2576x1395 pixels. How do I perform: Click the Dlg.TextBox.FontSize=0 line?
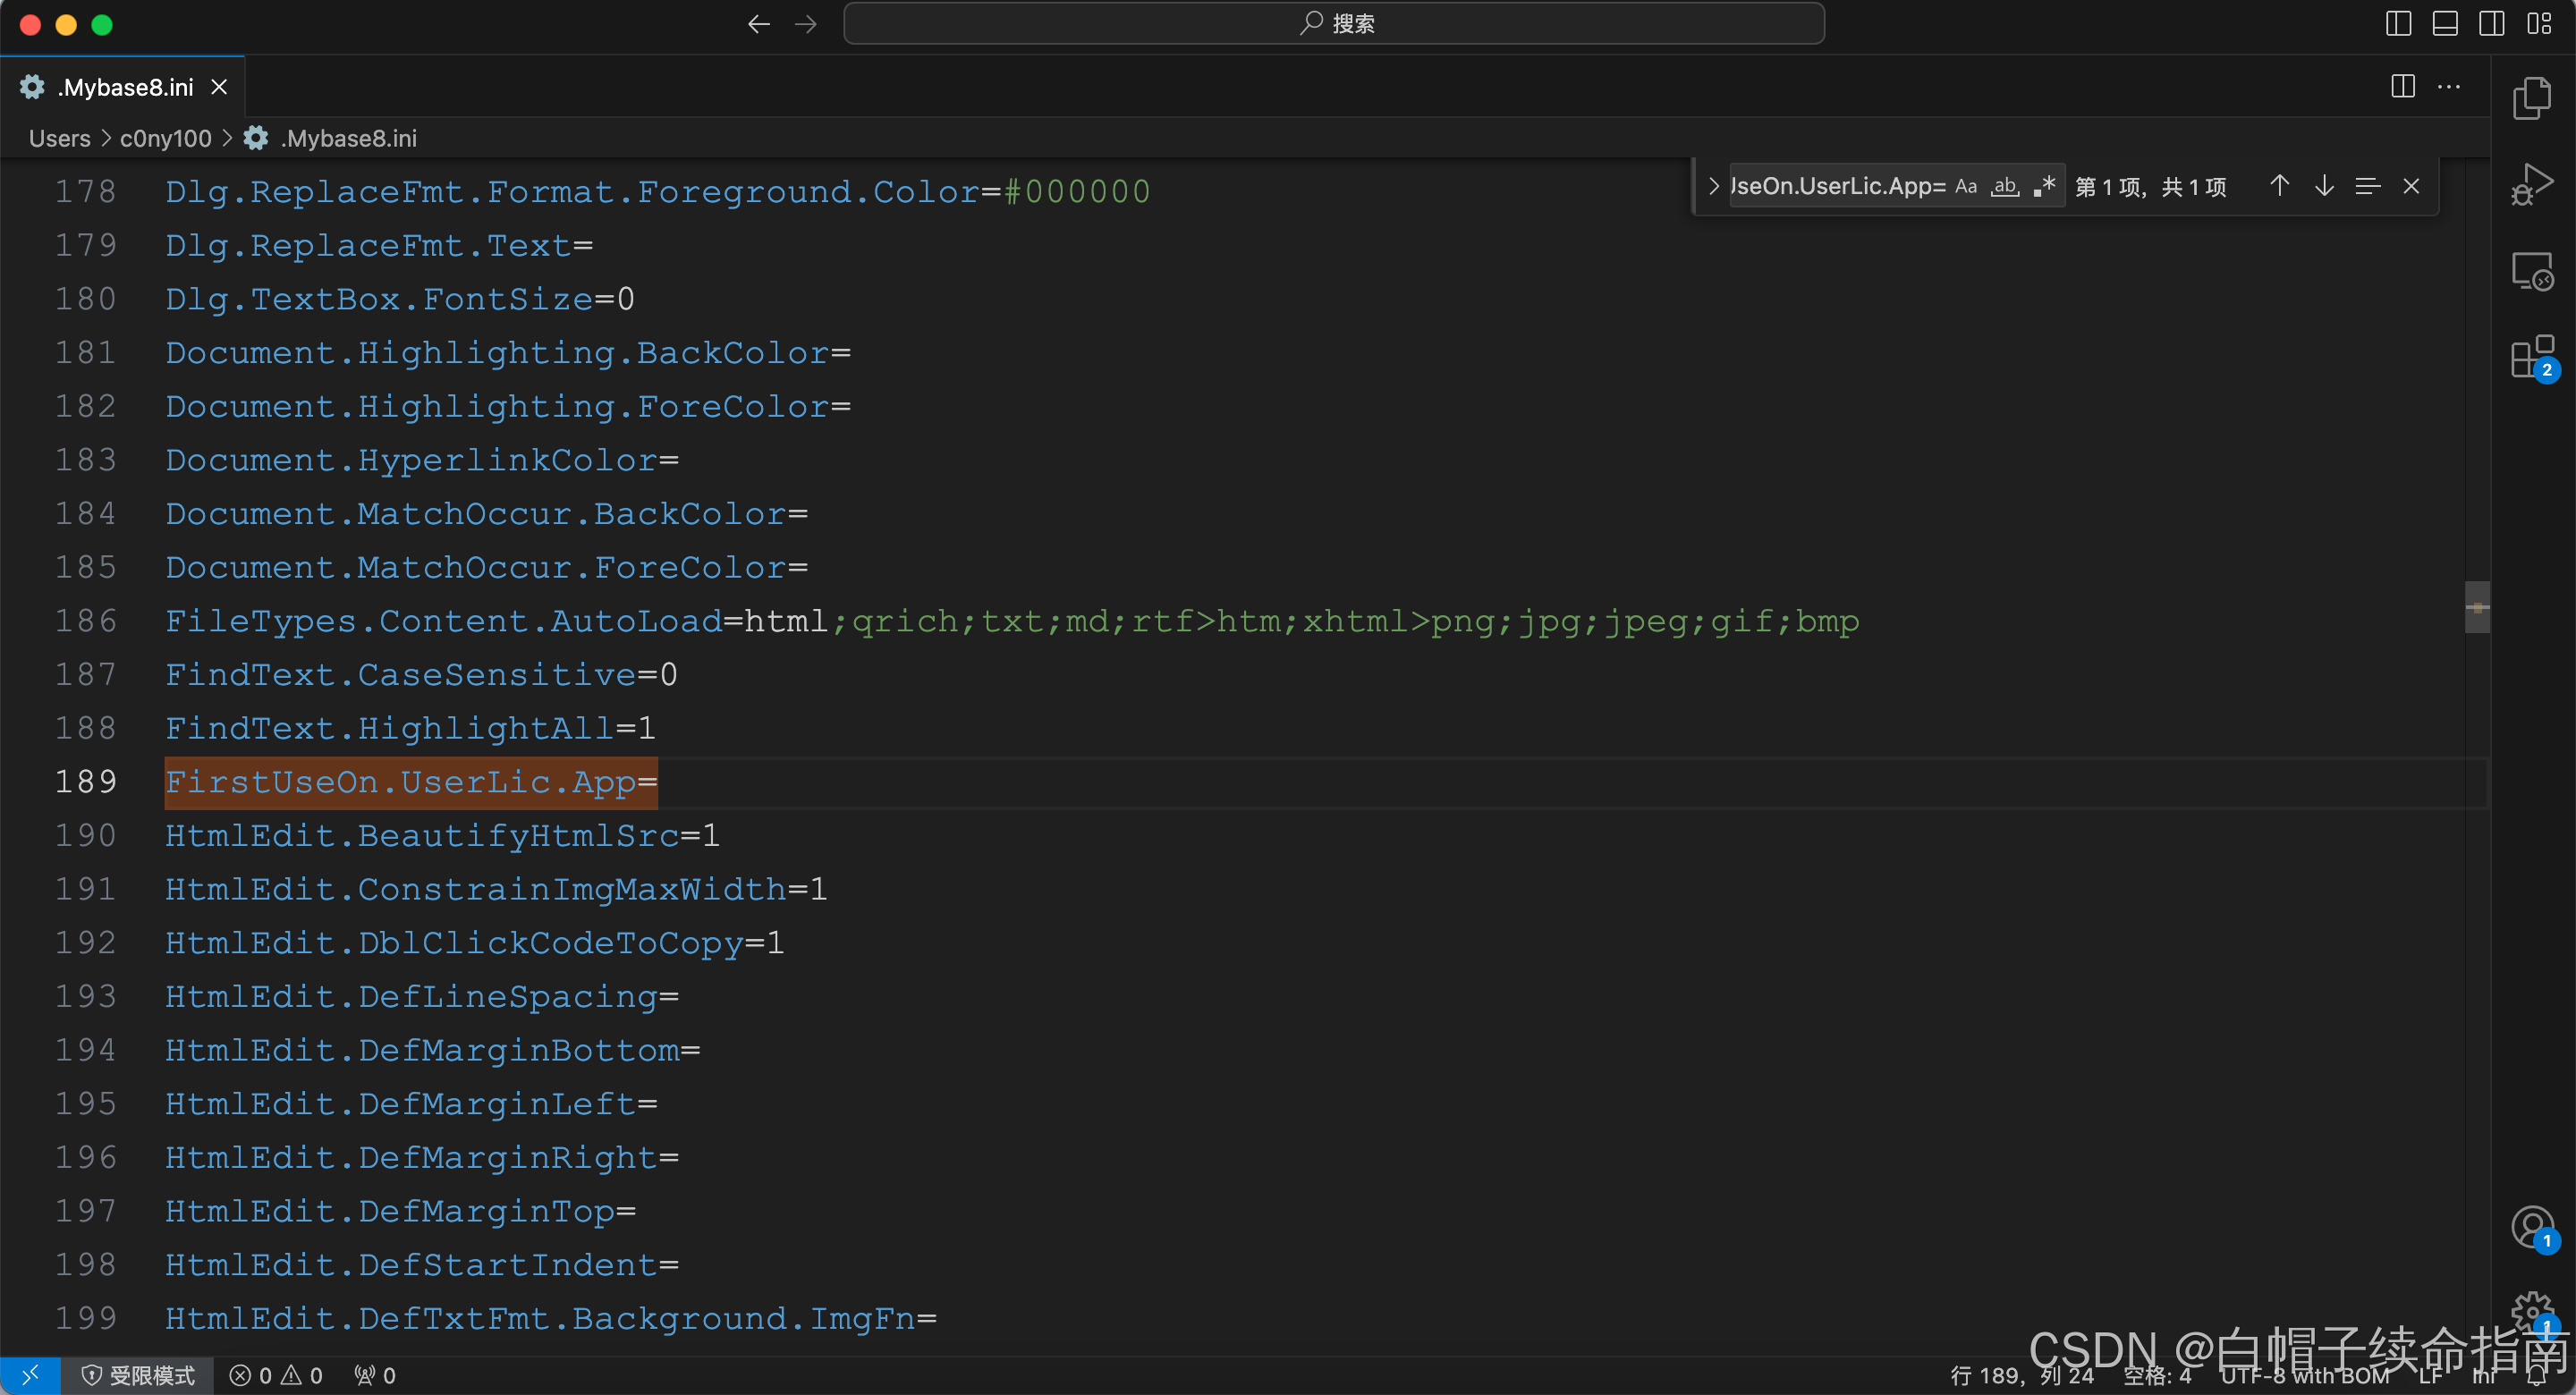(x=400, y=299)
